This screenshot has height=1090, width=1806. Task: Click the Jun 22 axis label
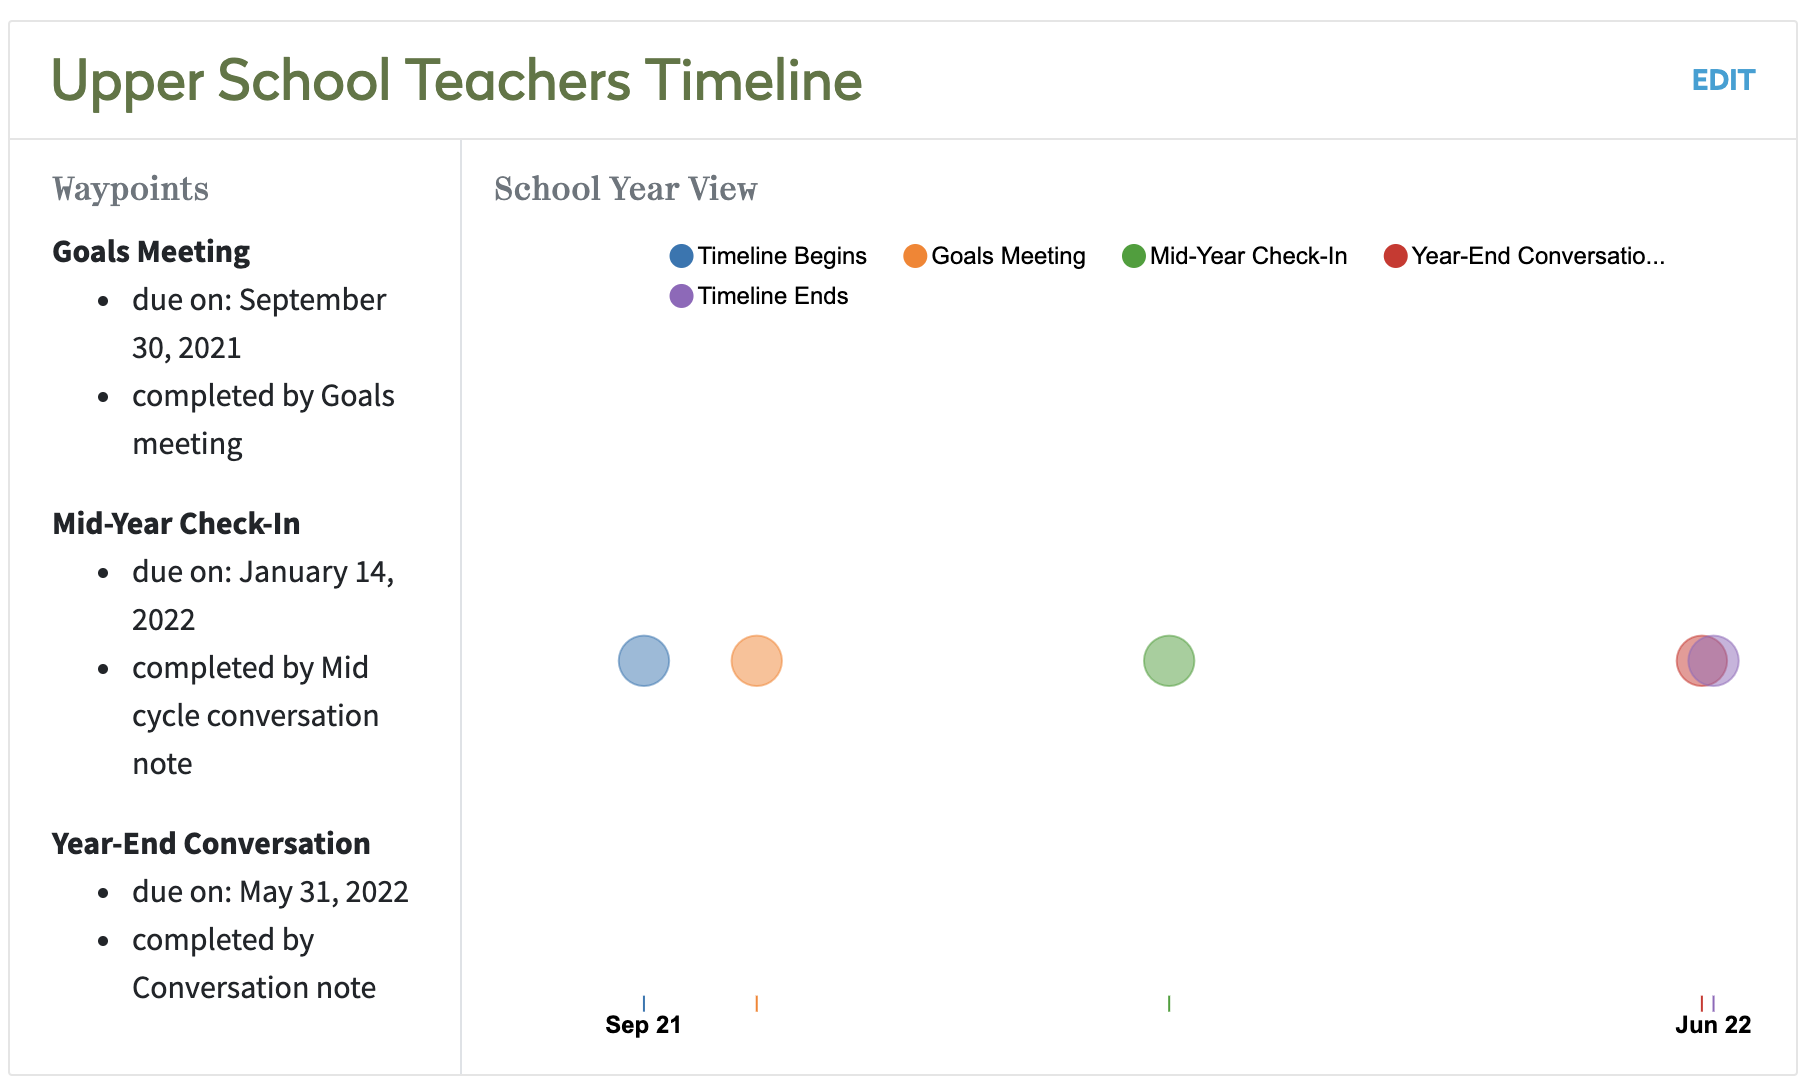(x=1712, y=1025)
